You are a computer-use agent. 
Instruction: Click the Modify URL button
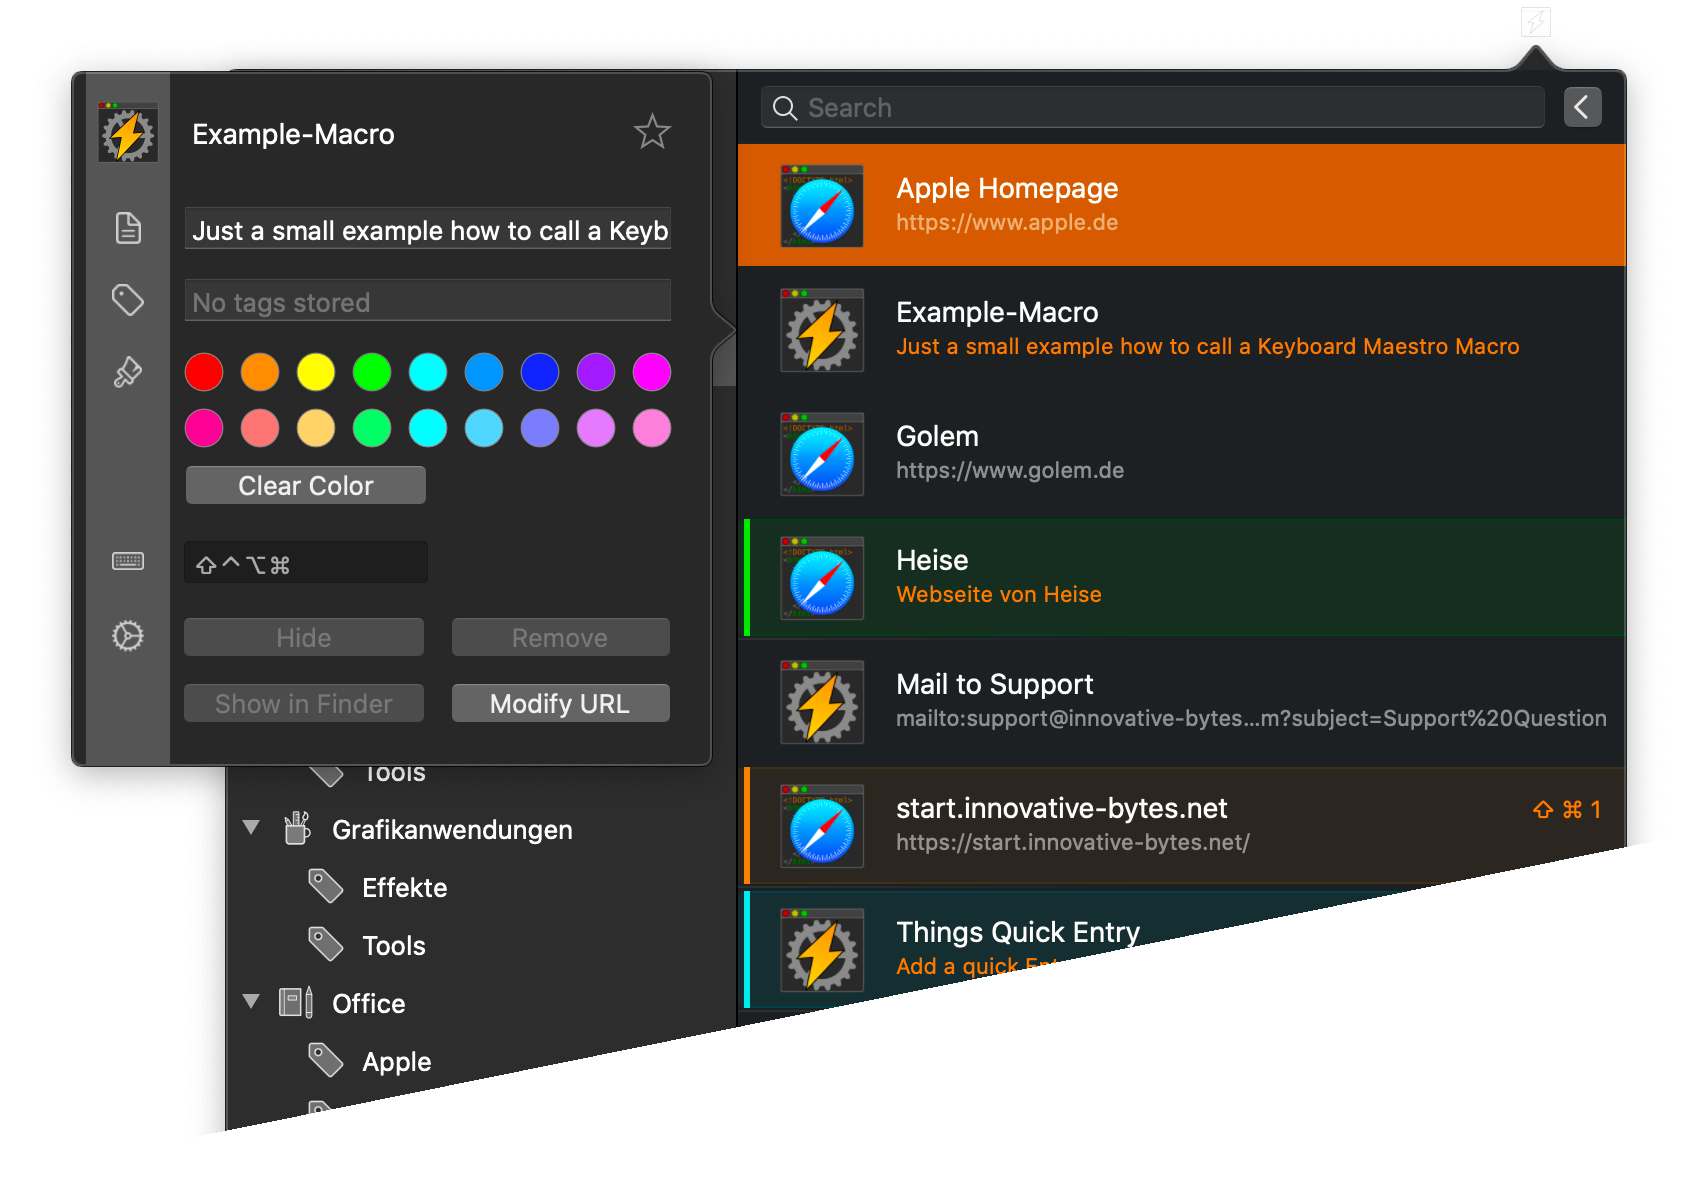561,703
